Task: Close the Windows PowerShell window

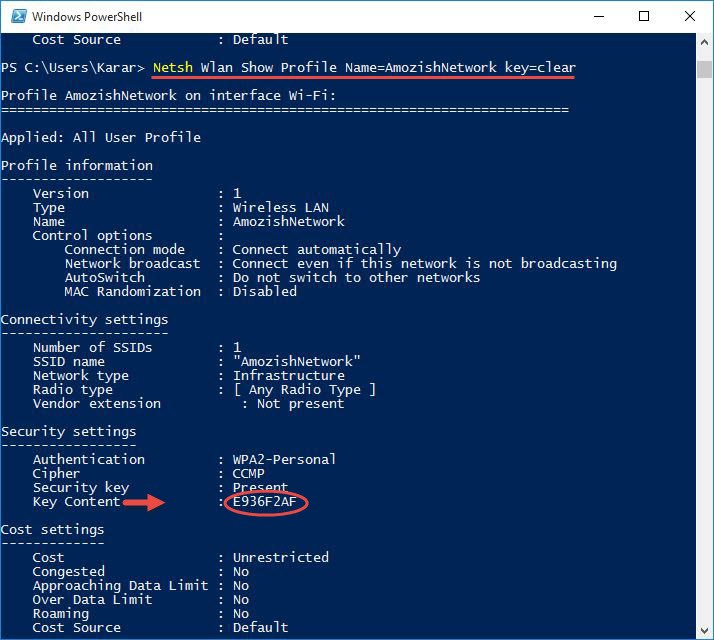Action: pos(689,16)
